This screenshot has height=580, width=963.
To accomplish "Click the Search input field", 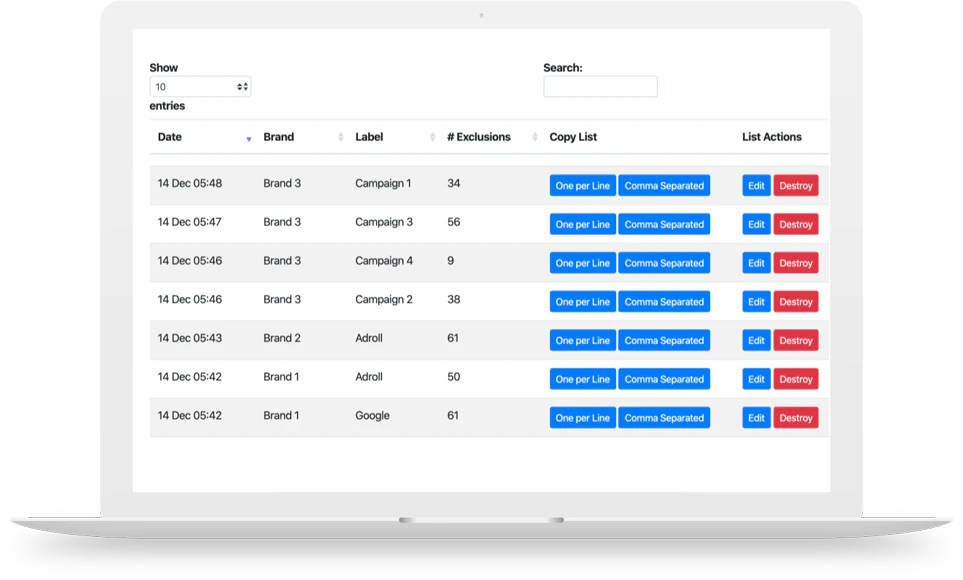I will (x=600, y=87).
